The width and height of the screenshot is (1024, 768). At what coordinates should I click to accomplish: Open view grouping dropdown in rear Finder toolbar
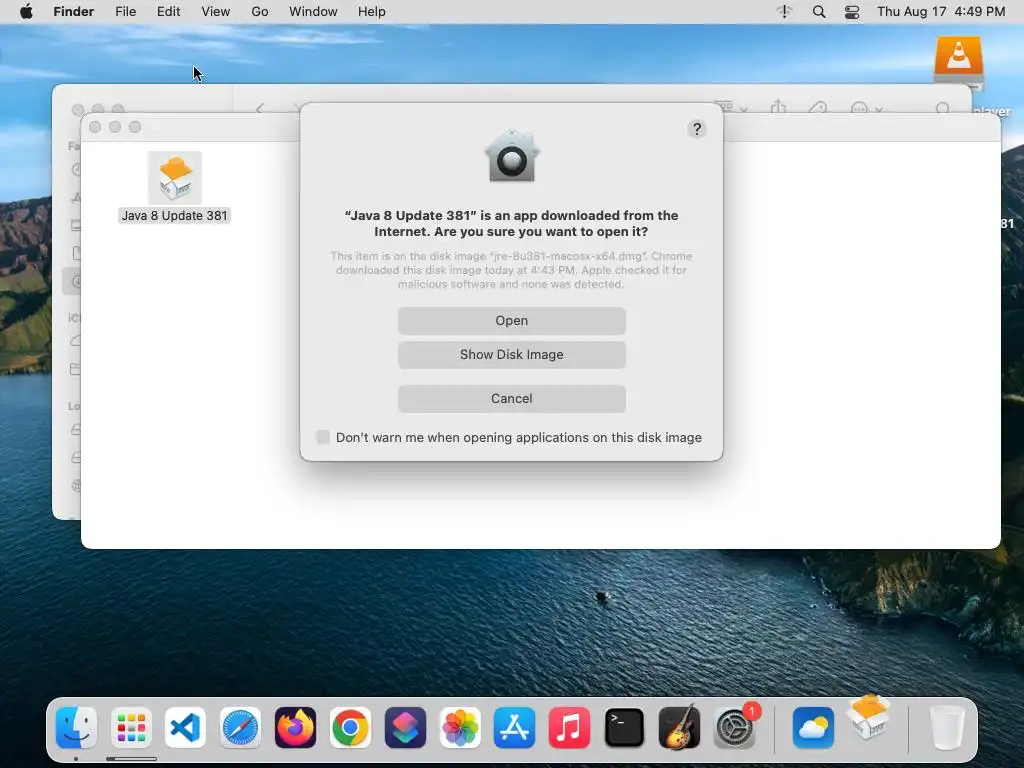[x=731, y=106]
